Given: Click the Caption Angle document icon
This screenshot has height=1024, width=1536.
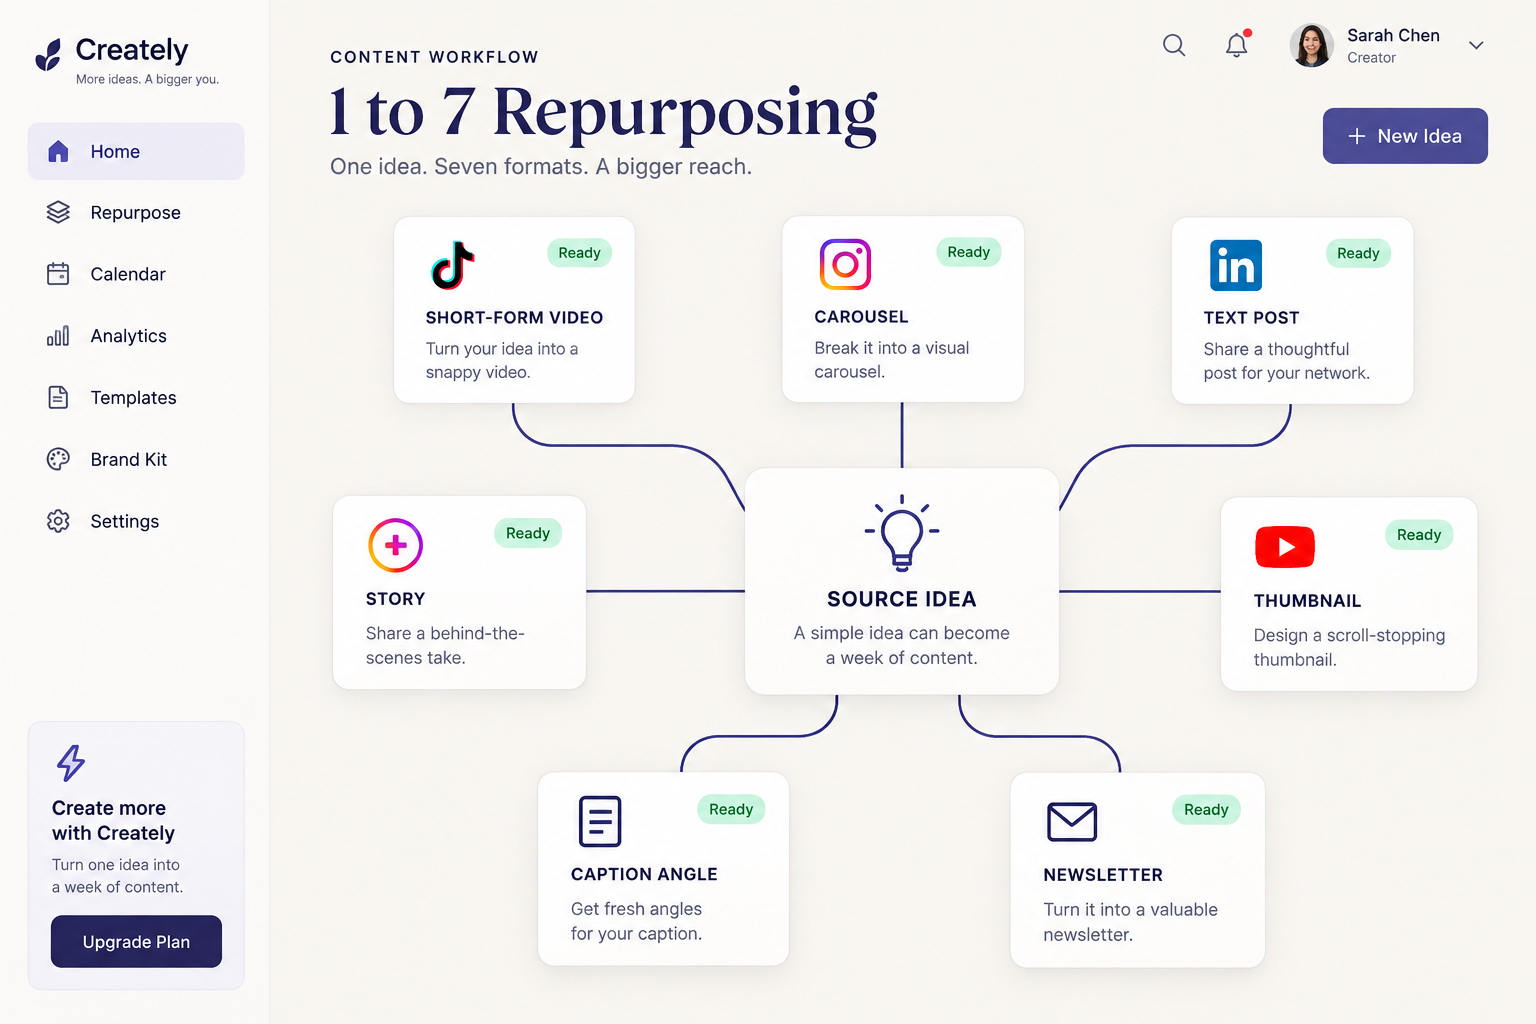Looking at the screenshot, I should (600, 821).
